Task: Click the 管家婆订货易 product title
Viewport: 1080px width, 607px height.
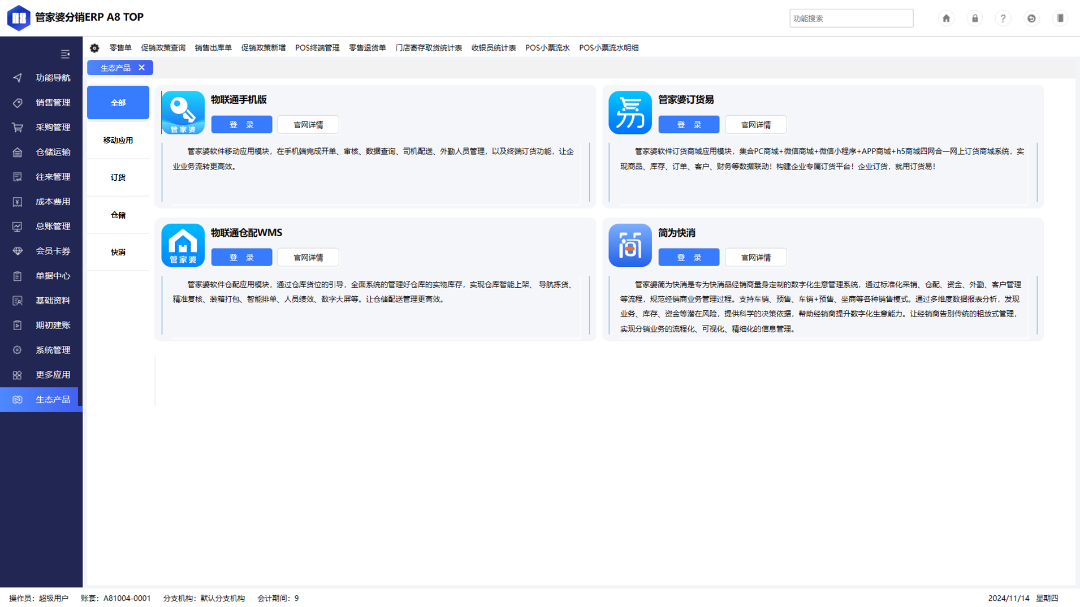Action: pos(686,100)
